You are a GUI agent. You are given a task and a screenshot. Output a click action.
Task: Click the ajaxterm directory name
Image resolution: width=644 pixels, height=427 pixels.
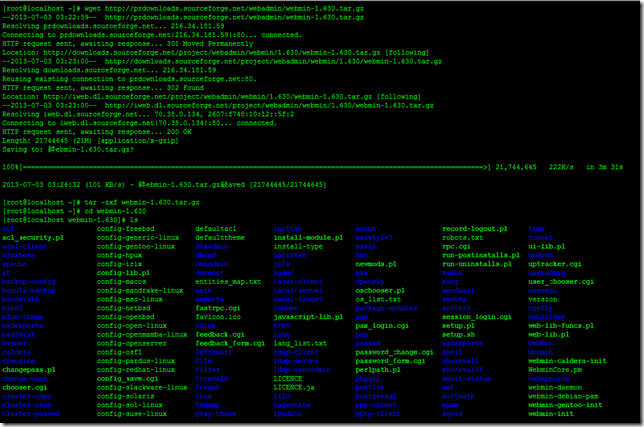coord(18,255)
